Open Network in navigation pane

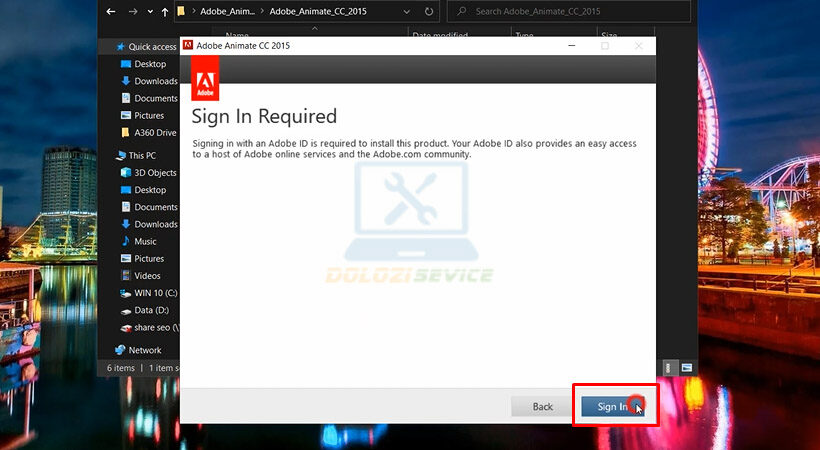(x=144, y=350)
